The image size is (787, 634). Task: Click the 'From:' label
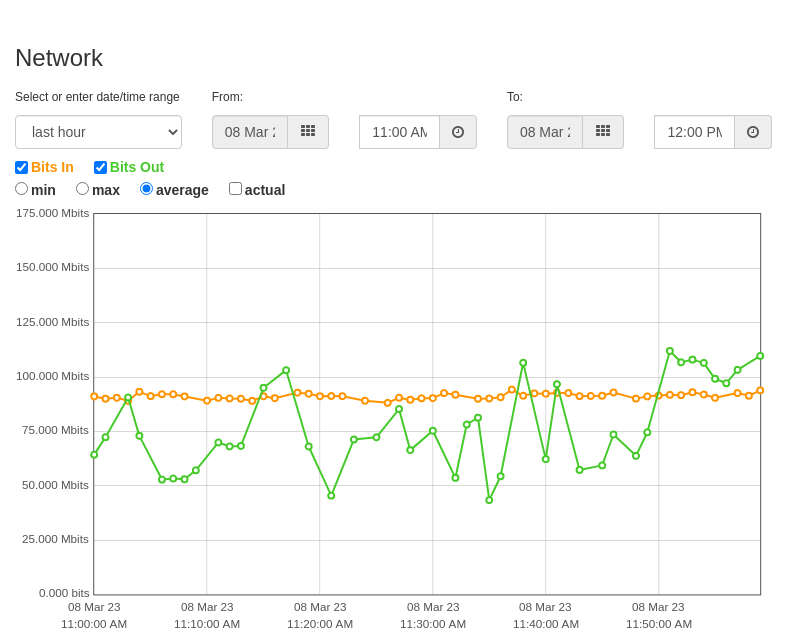point(227,97)
